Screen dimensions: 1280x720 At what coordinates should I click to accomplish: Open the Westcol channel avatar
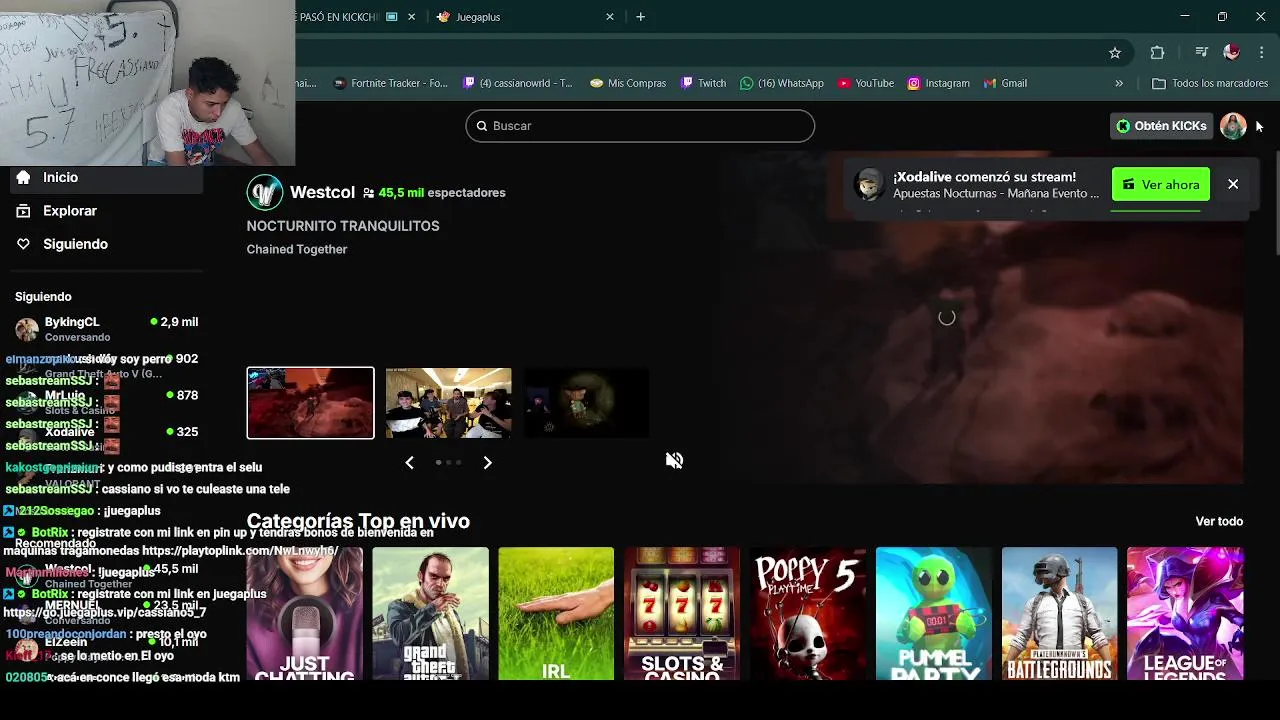(x=265, y=193)
